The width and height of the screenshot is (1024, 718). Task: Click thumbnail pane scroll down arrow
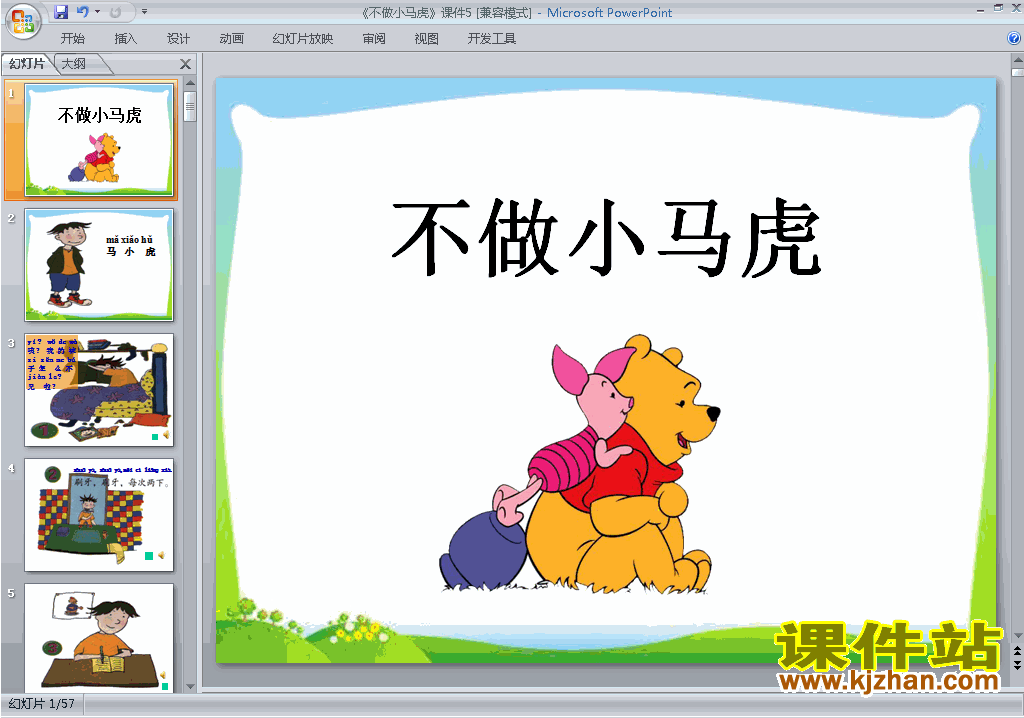[x=190, y=687]
